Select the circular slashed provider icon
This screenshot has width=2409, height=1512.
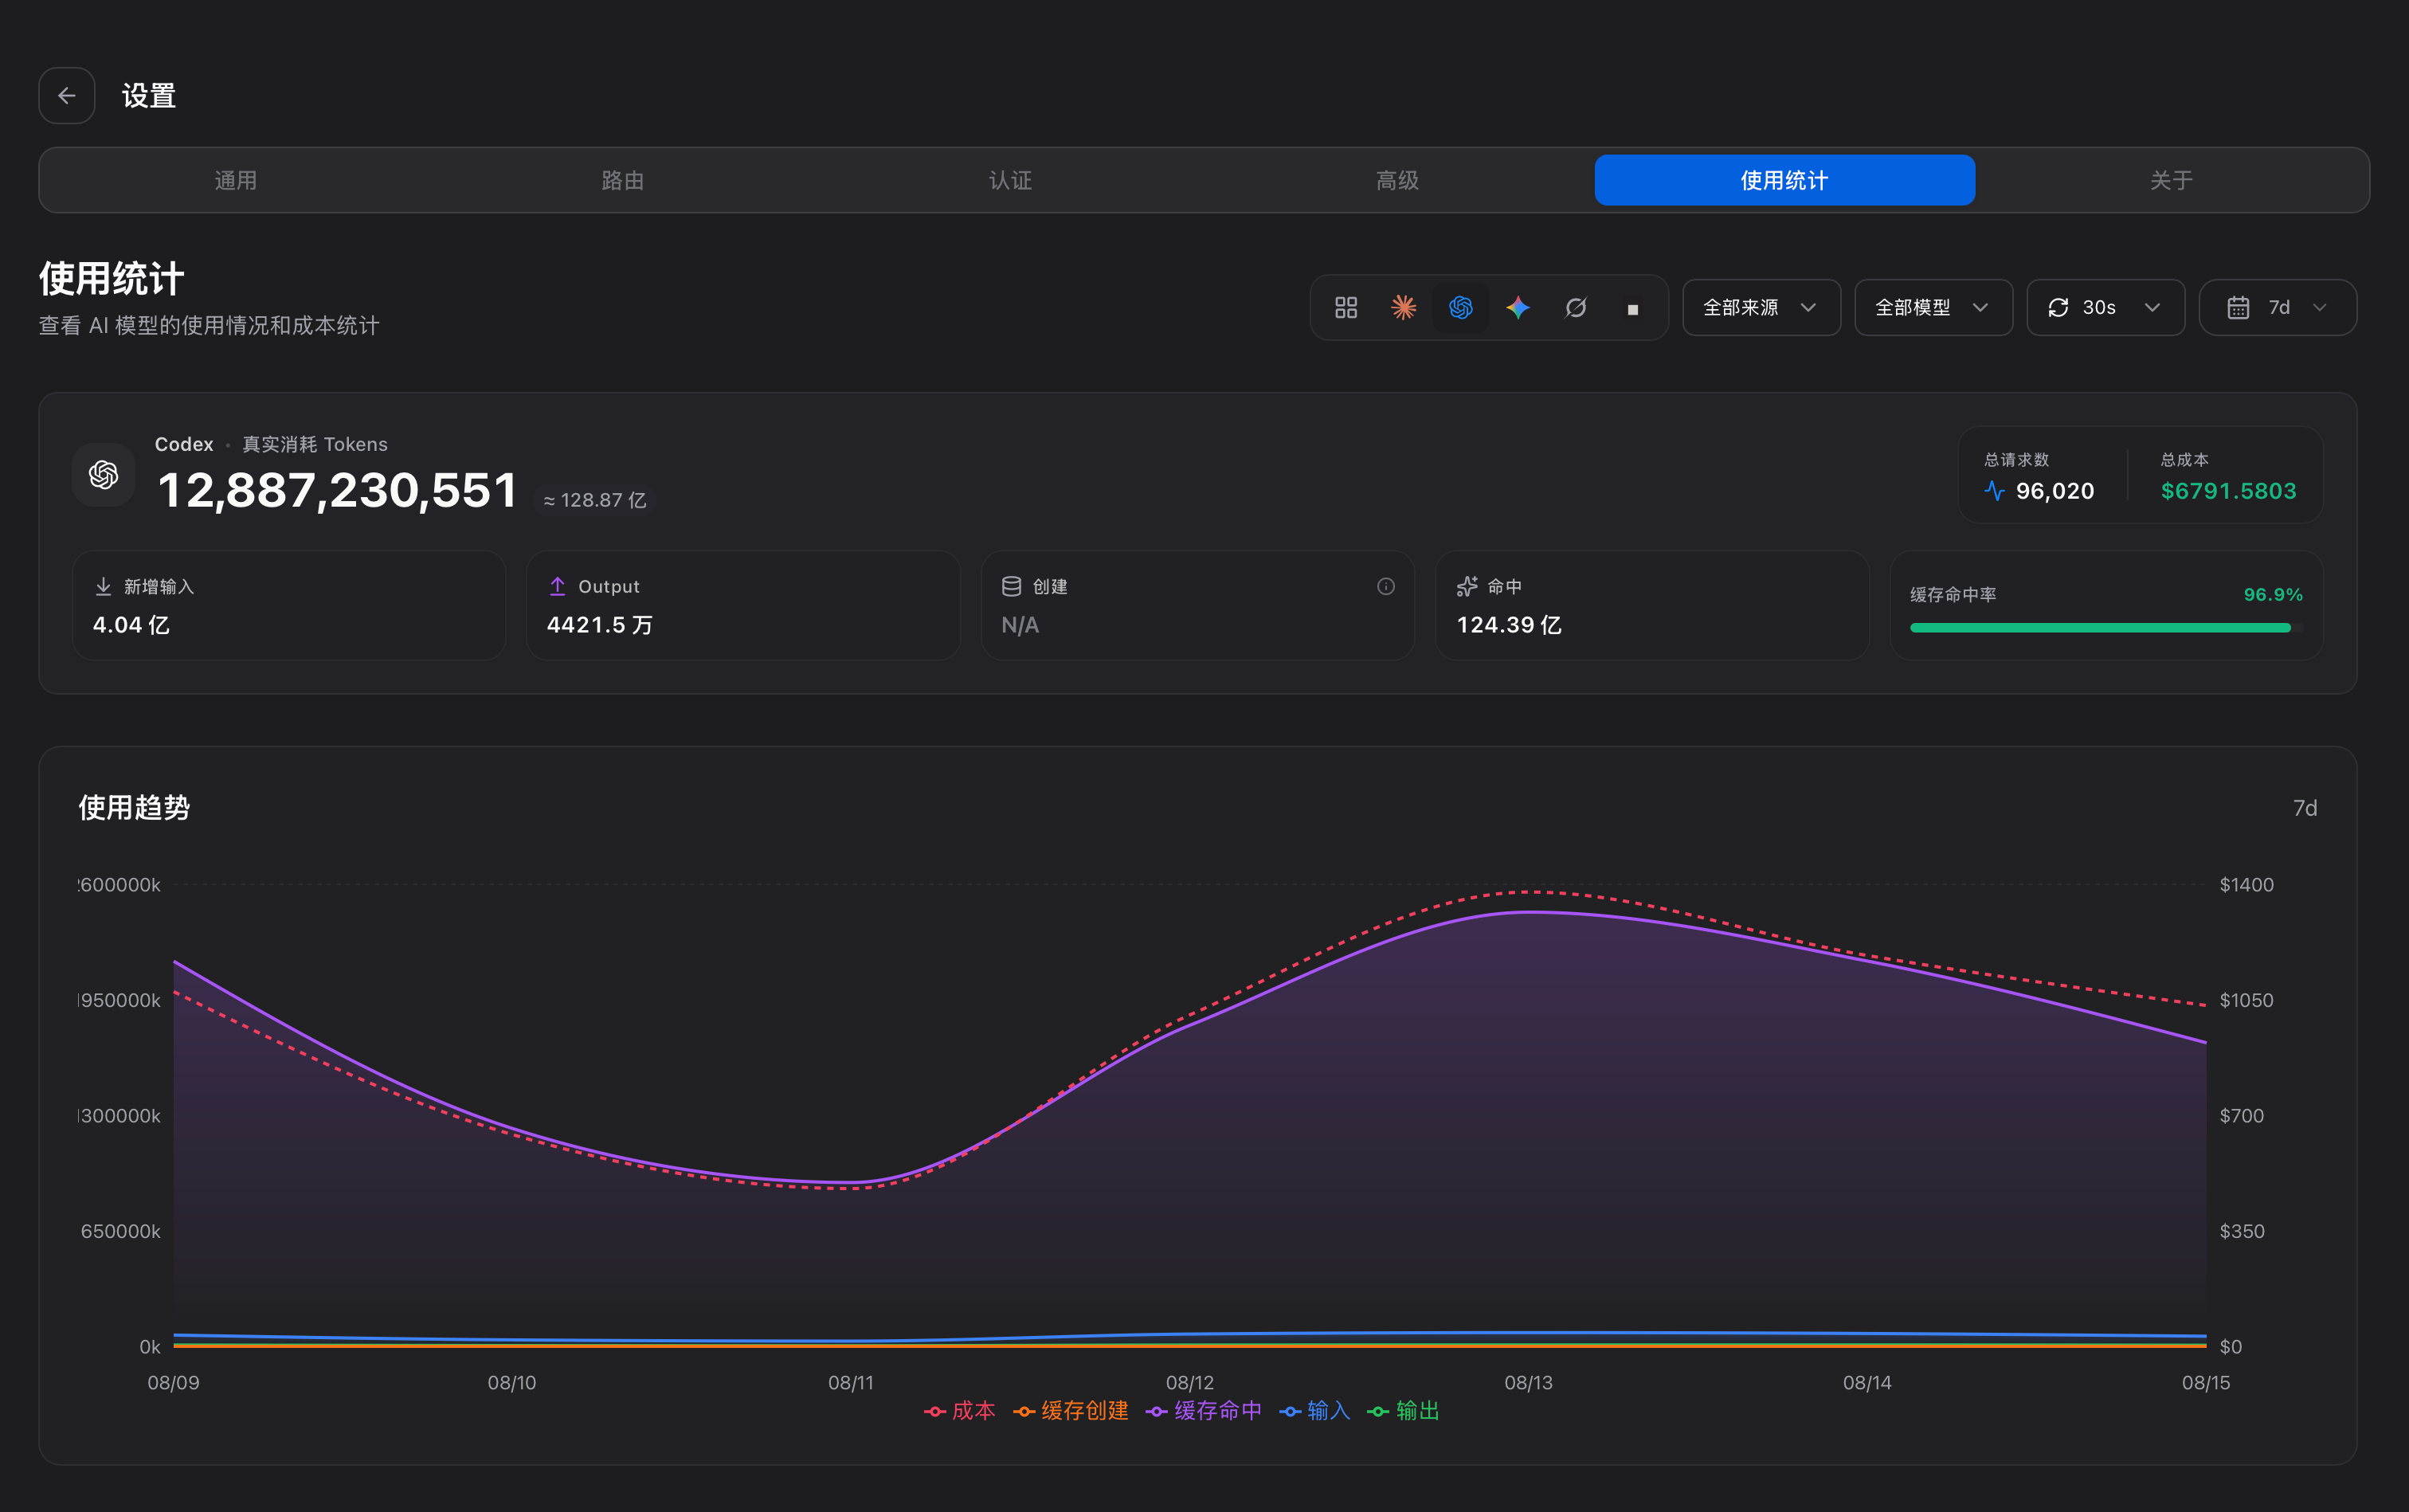(1576, 307)
